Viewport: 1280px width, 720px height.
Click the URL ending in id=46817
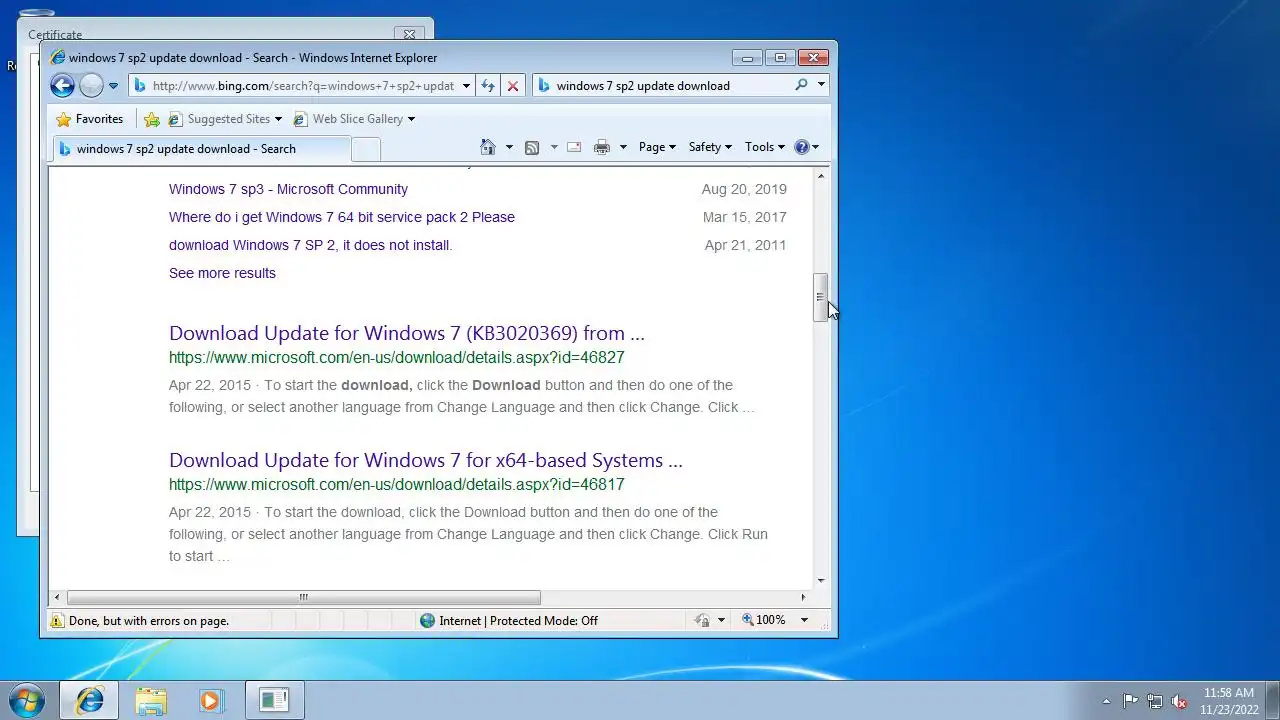pyautogui.click(x=396, y=484)
